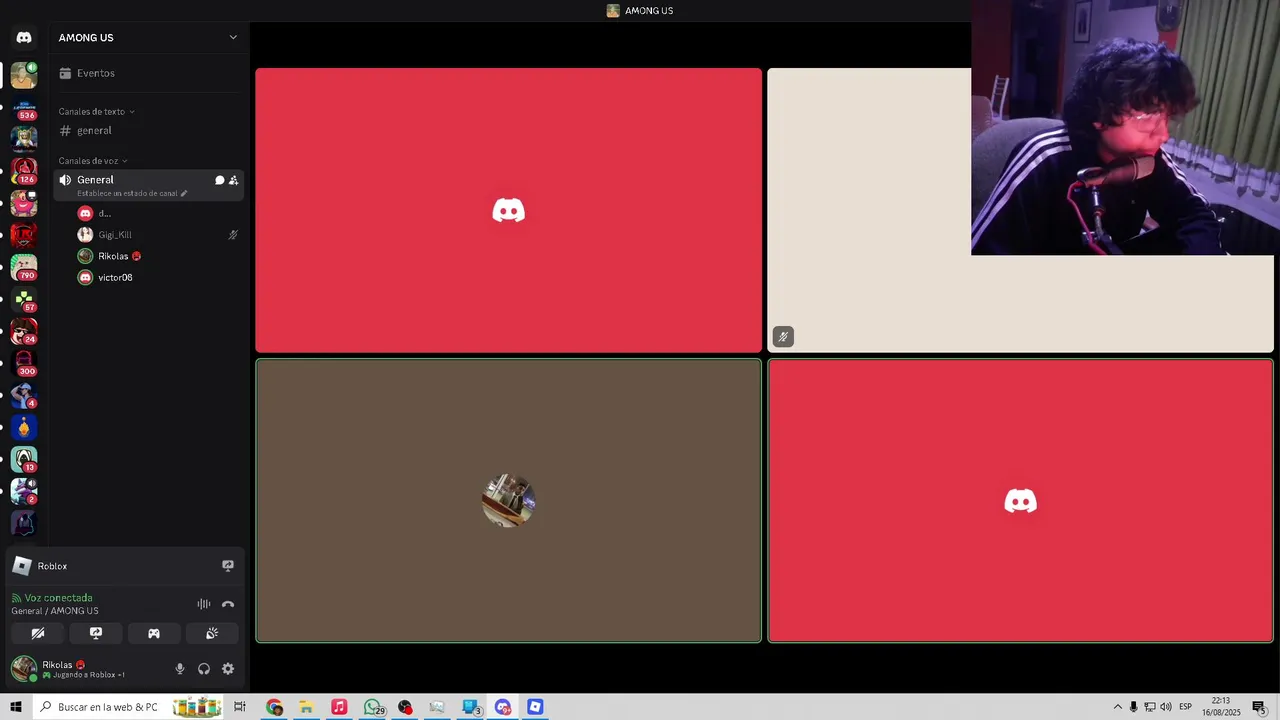The image size is (1280, 720).
Task: Open Roblox from the taskbar
Action: pyautogui.click(x=535, y=707)
